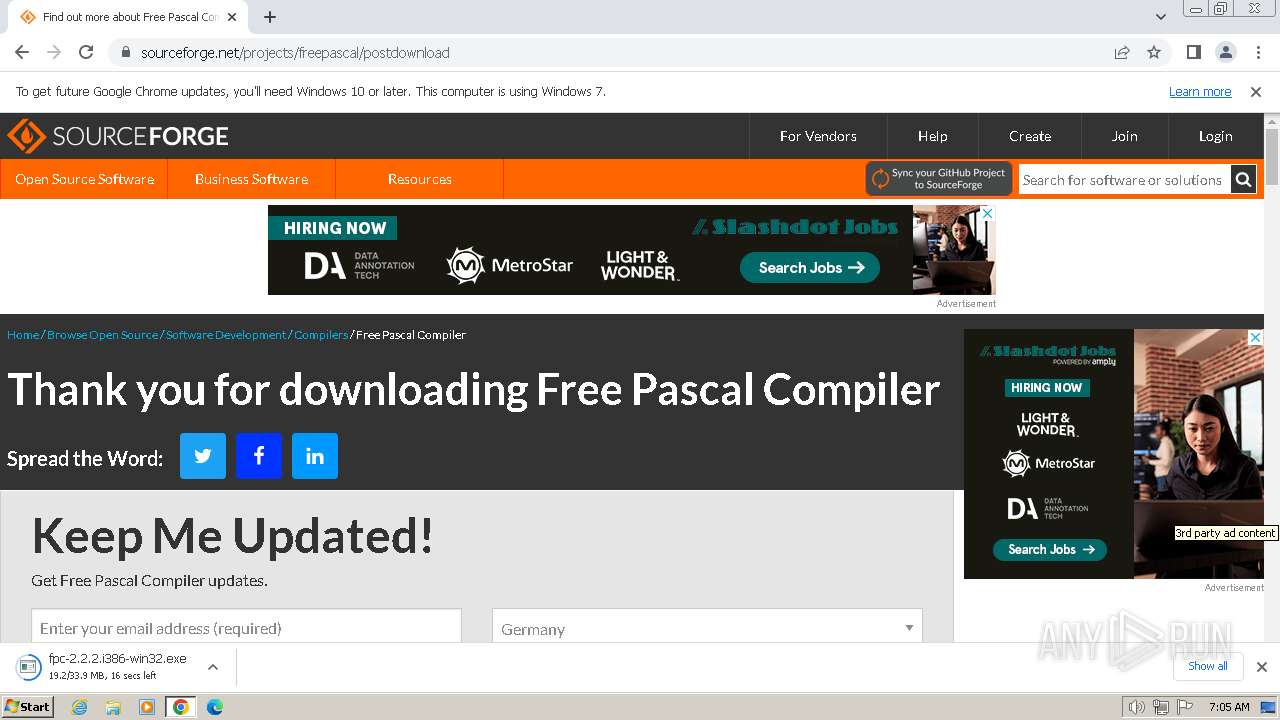
Task: Close the downloads bar
Action: 1261,667
